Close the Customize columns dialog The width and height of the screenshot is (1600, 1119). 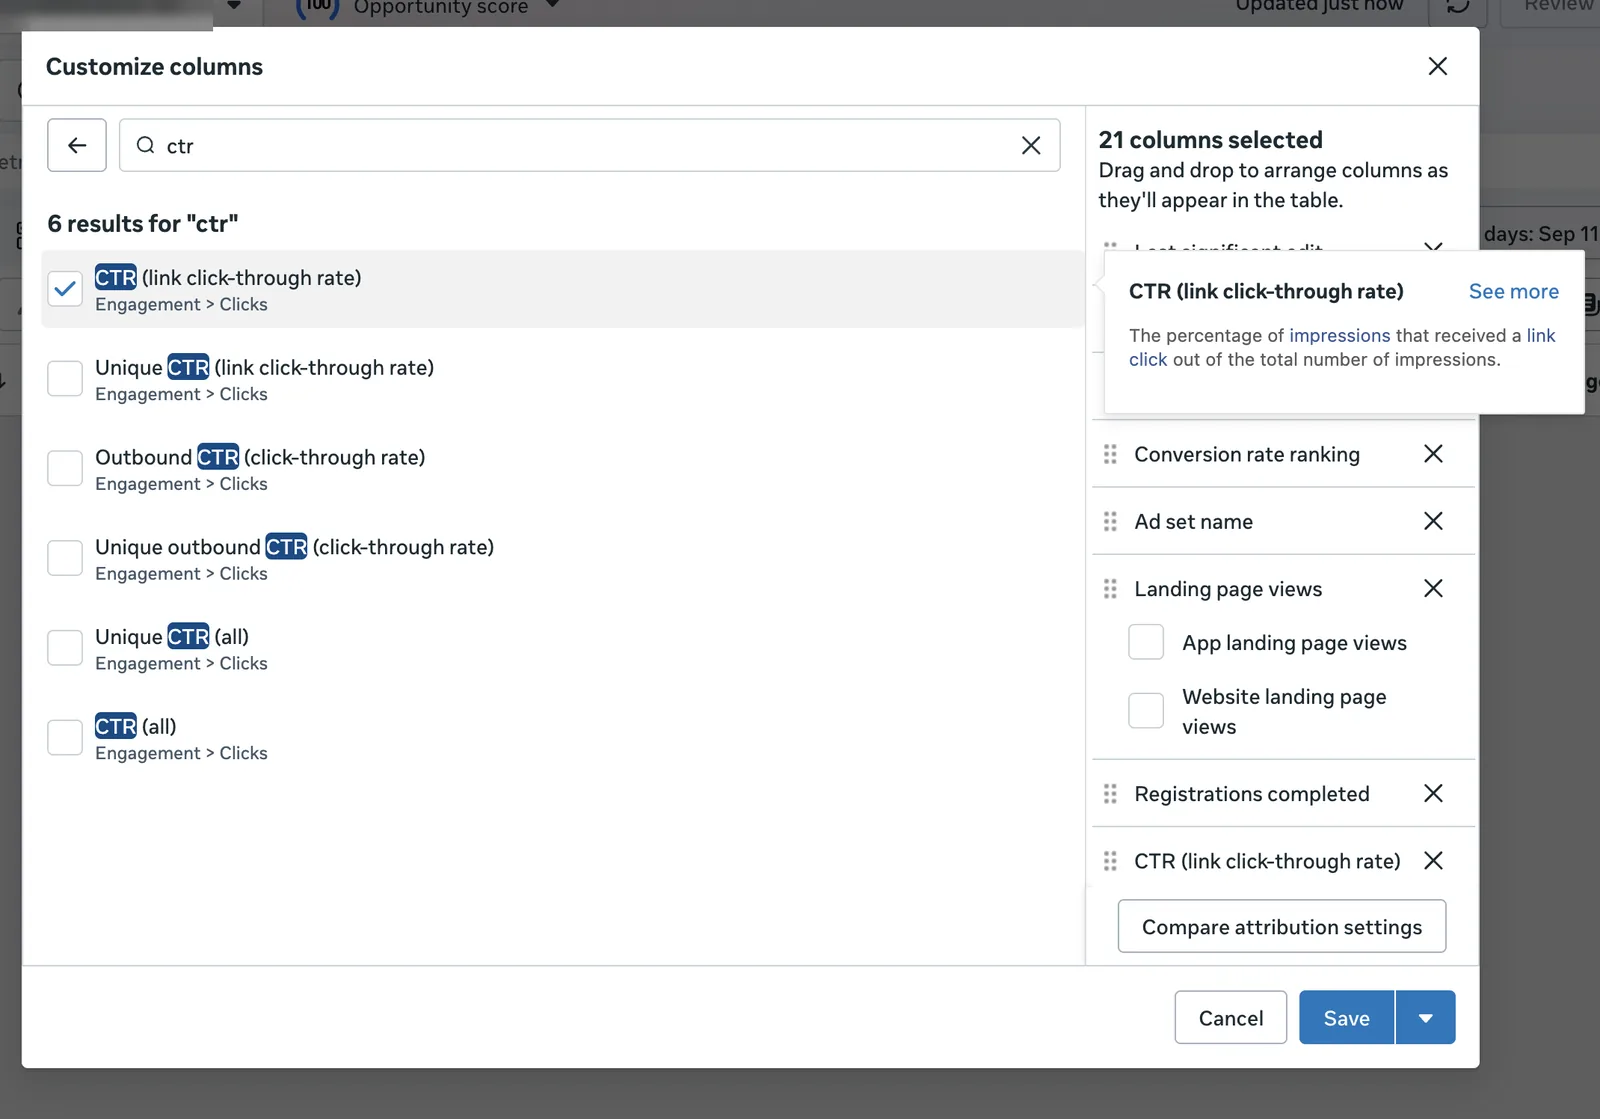point(1437,66)
